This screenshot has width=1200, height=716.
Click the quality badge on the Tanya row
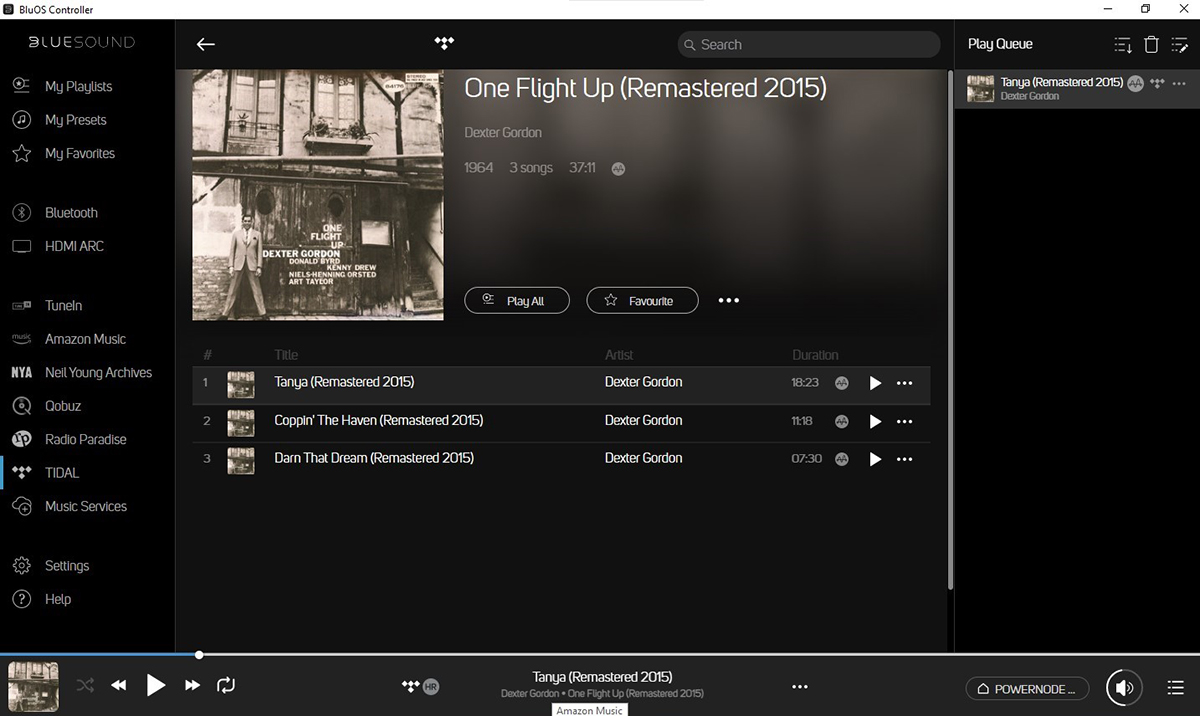[842, 383]
